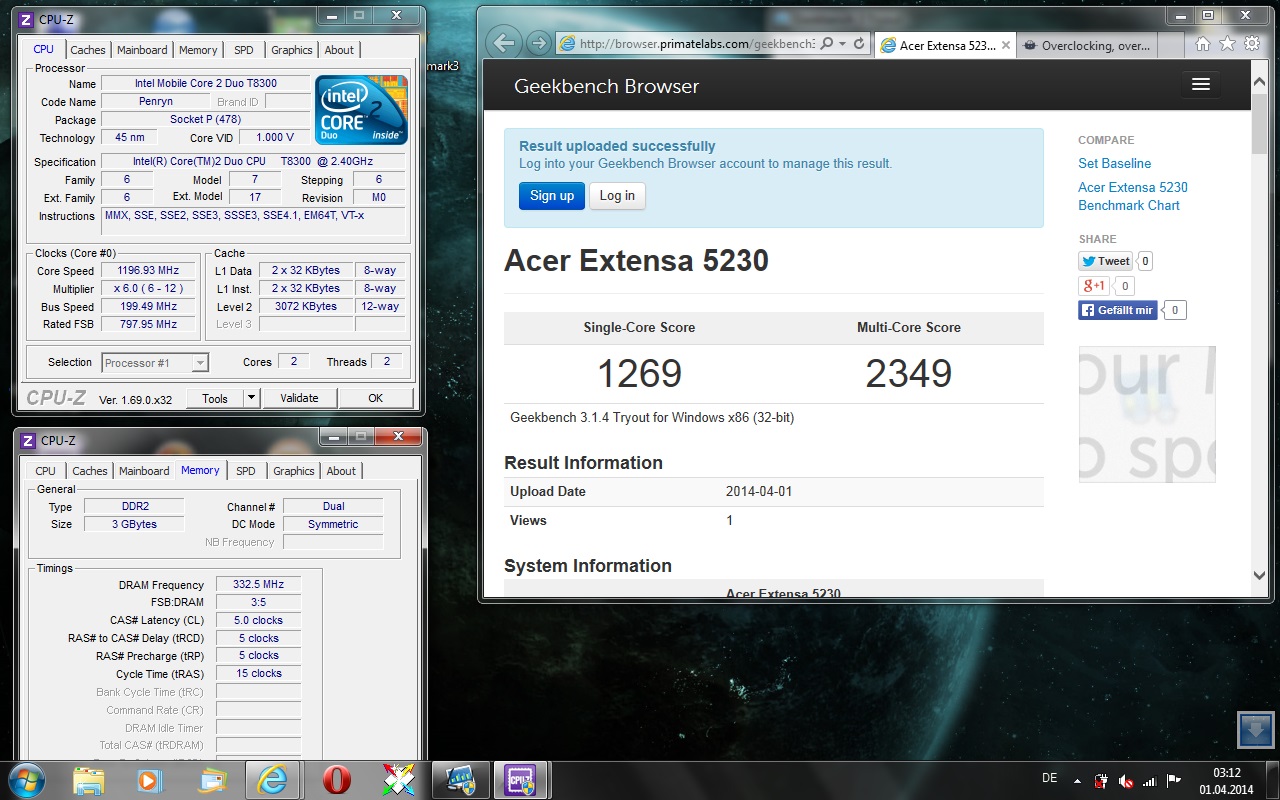Launch Opera browser from taskbar

tap(336, 779)
